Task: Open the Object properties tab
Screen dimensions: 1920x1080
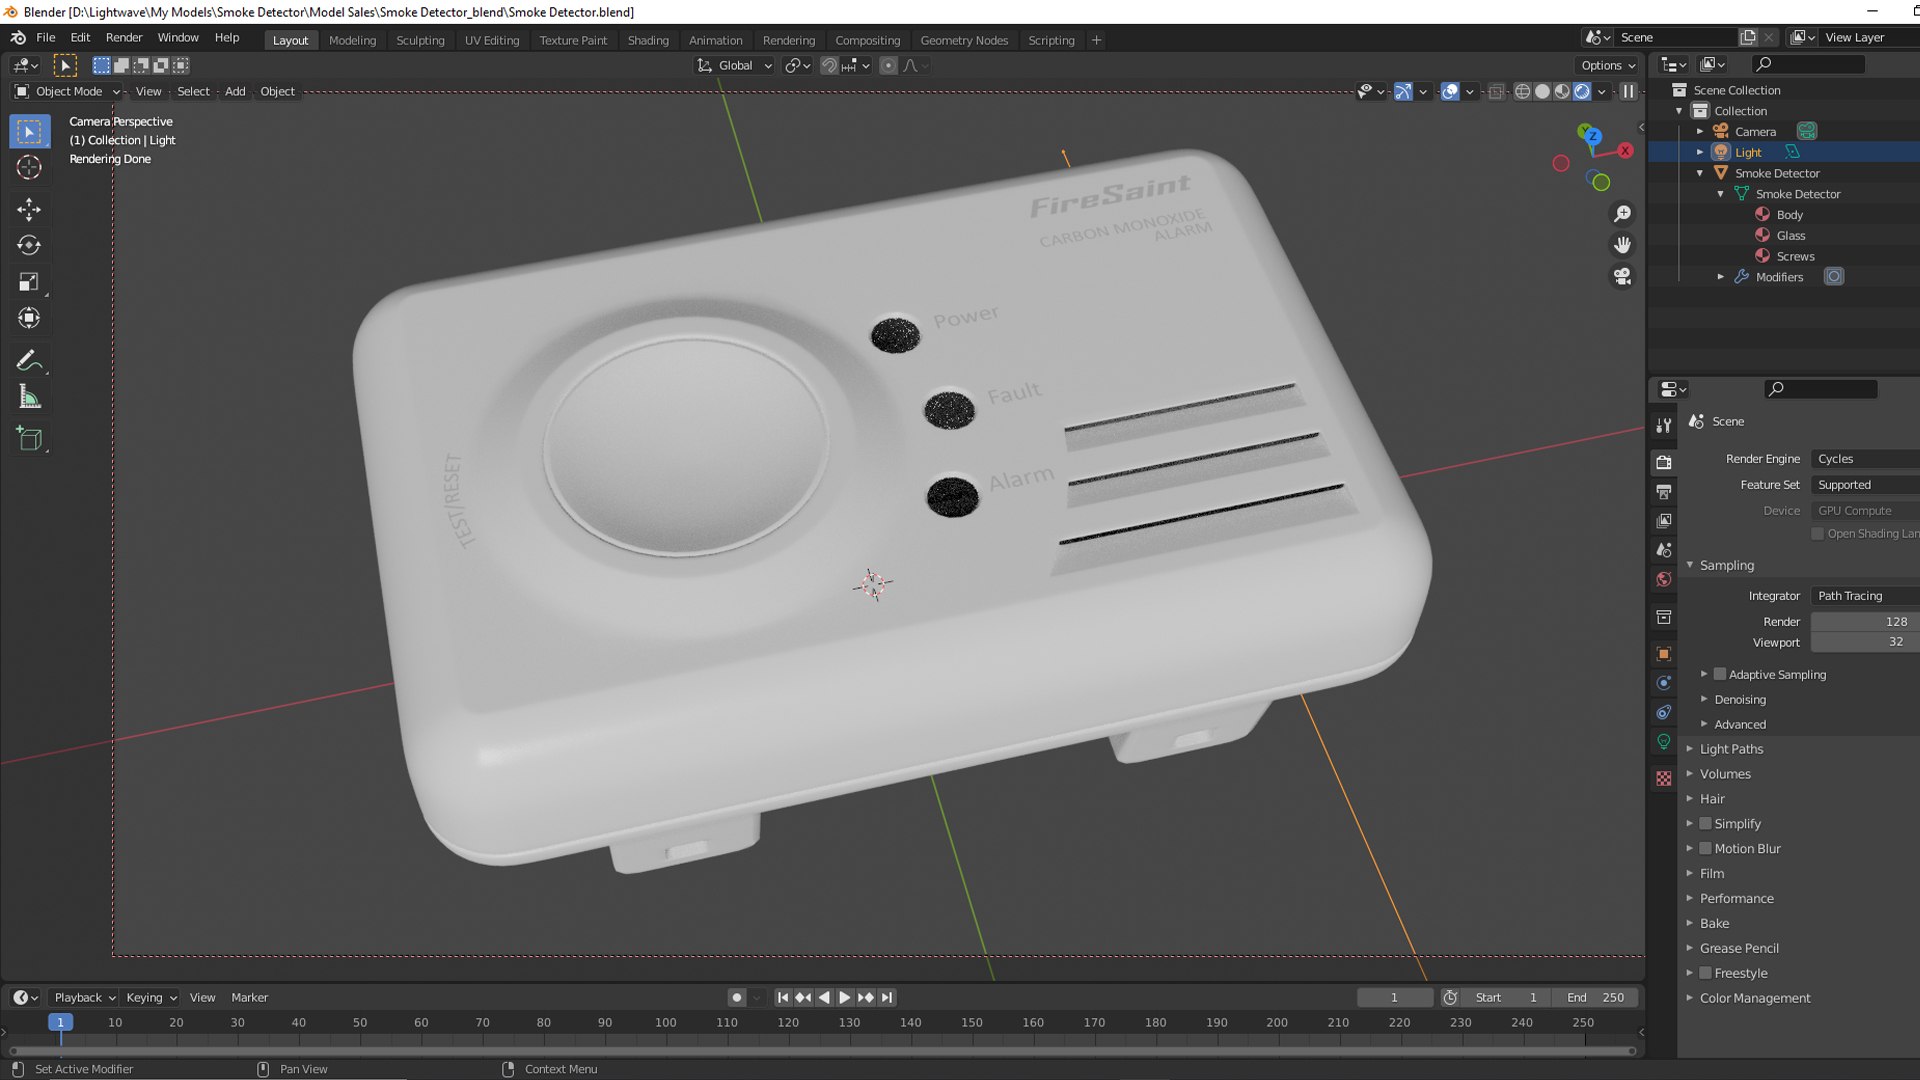Action: (1664, 654)
